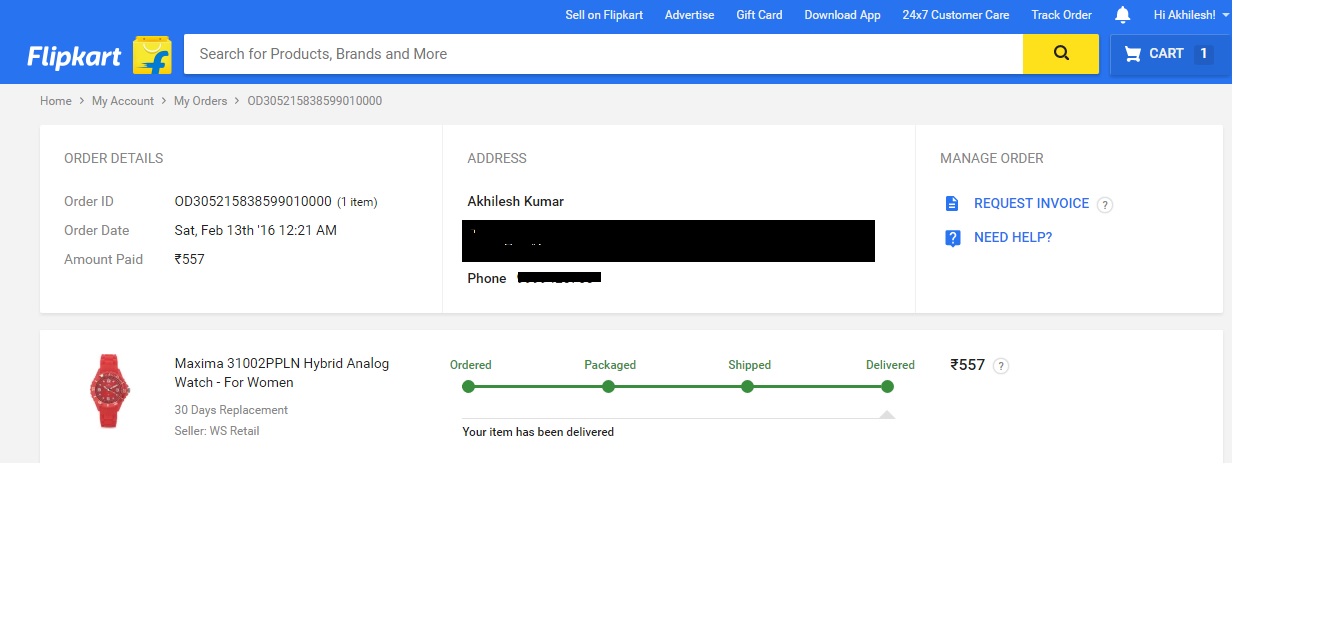The height and width of the screenshot is (627, 1341).
Task: Open Sell on Flipkart
Action: tap(604, 15)
